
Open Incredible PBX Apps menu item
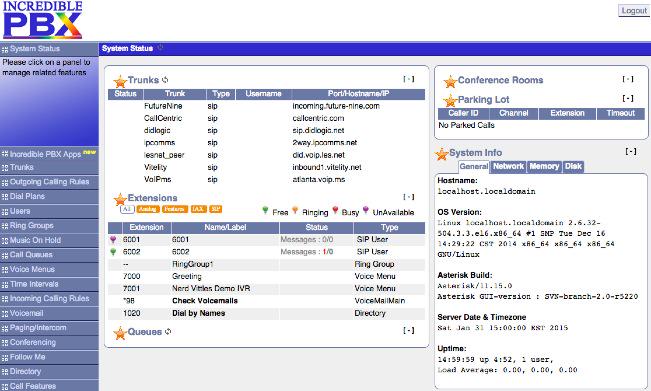point(49,154)
